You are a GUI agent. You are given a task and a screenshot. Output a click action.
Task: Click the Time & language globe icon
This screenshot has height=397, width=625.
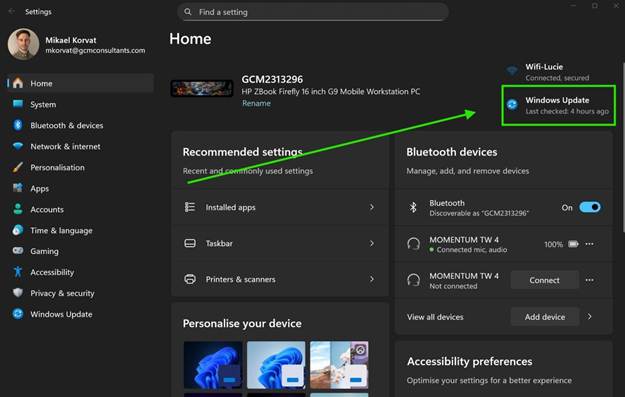pos(18,230)
